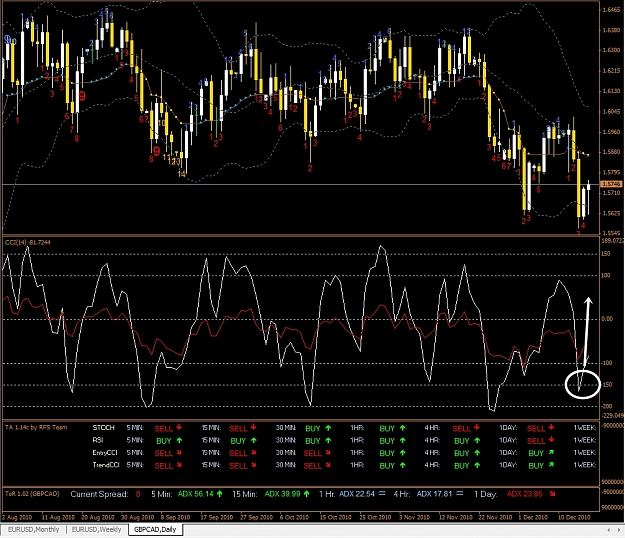Click the '8 Sep 2010' date label
The height and width of the screenshot is (538, 625).
pyautogui.click(x=175, y=517)
